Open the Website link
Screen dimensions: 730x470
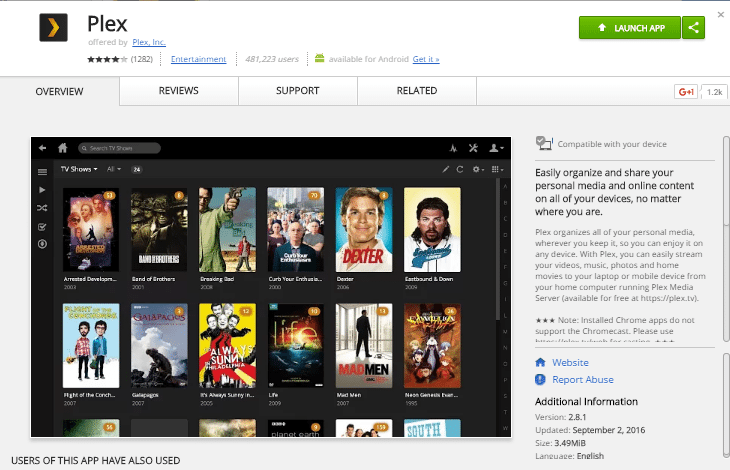pos(570,363)
